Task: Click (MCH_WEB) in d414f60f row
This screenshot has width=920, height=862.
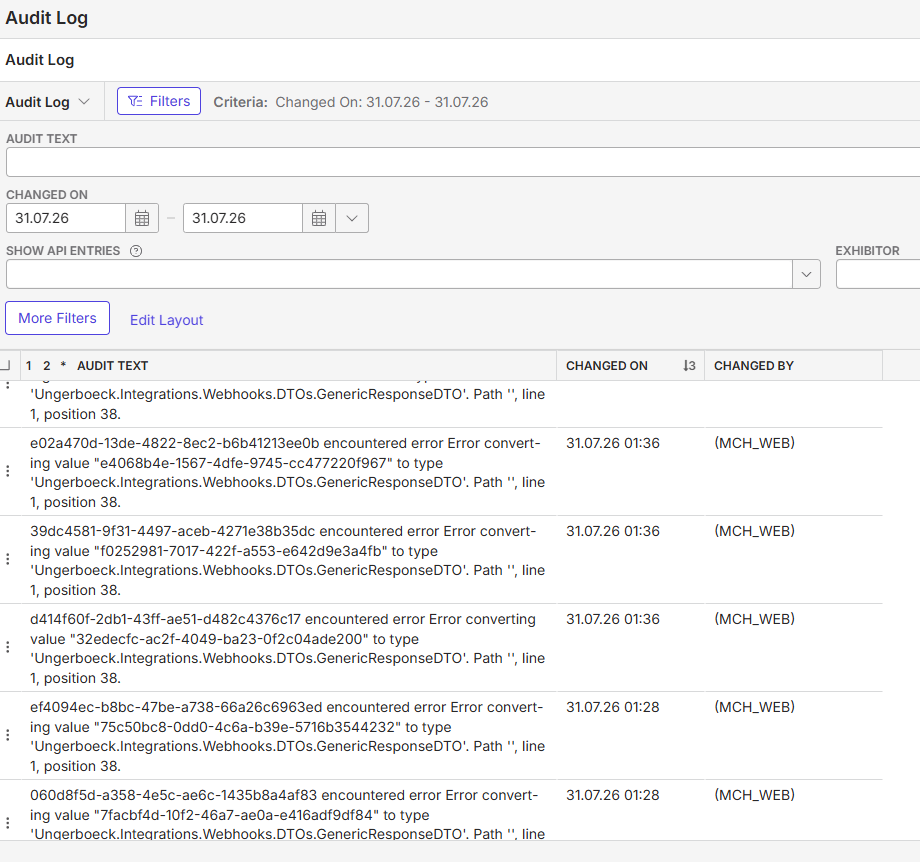Action: pyautogui.click(x=755, y=619)
